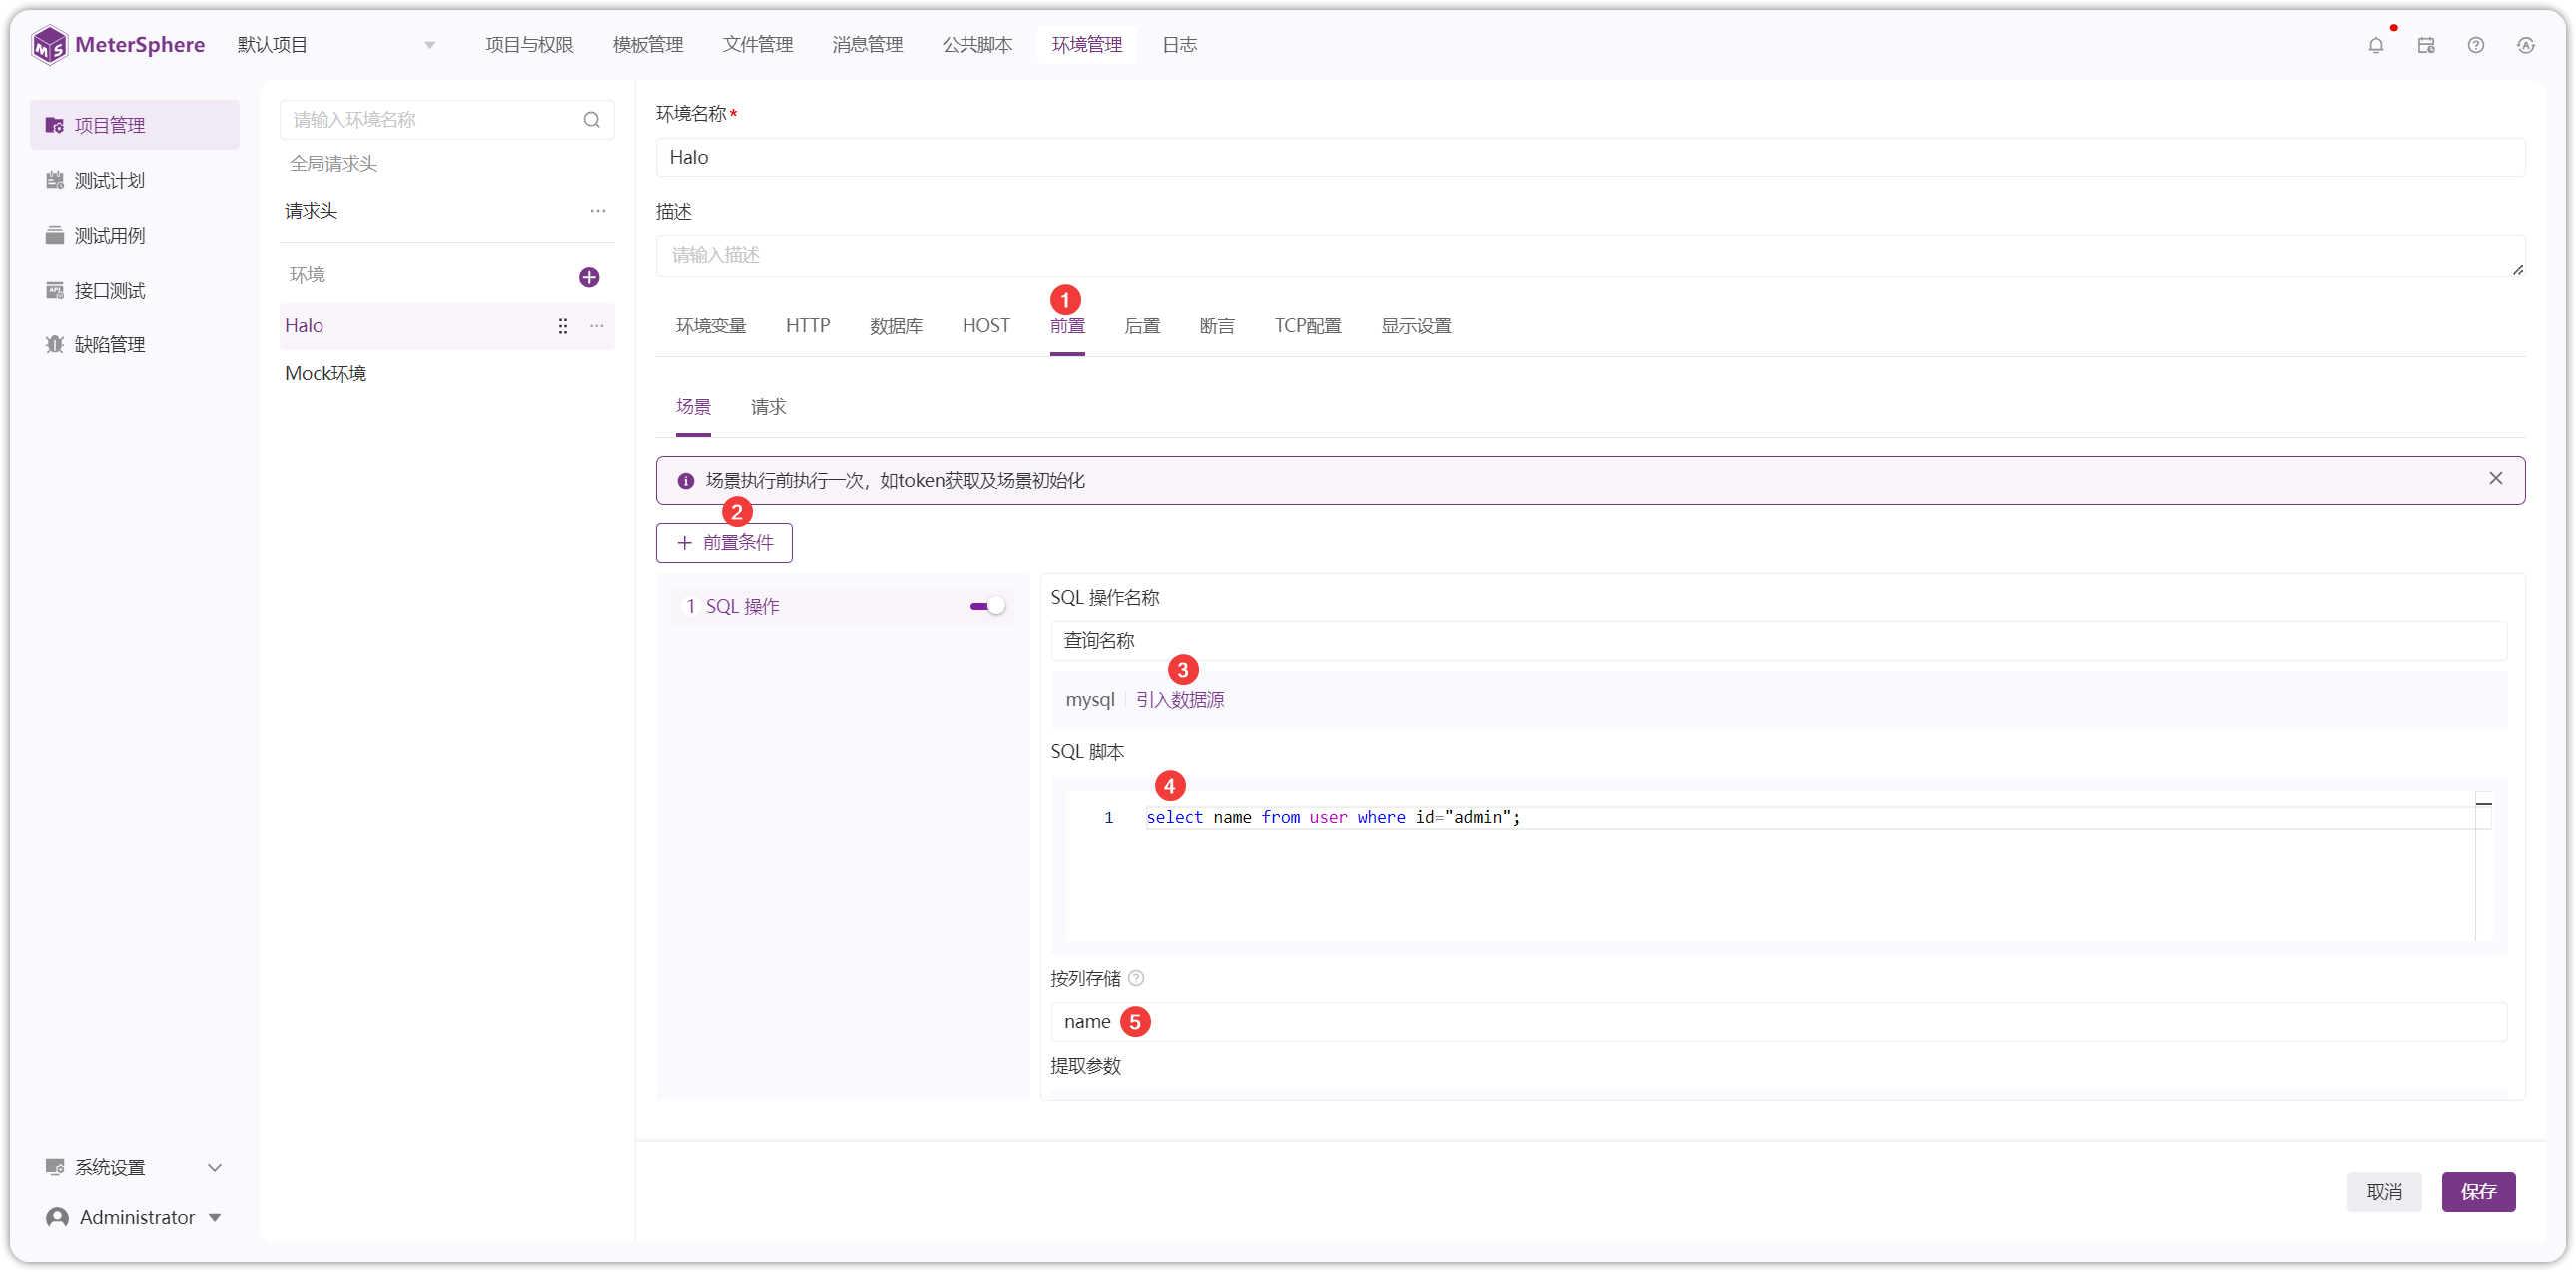This screenshot has width=2576, height=1272.
Task: Click the search icon in environment search
Action: coord(592,120)
